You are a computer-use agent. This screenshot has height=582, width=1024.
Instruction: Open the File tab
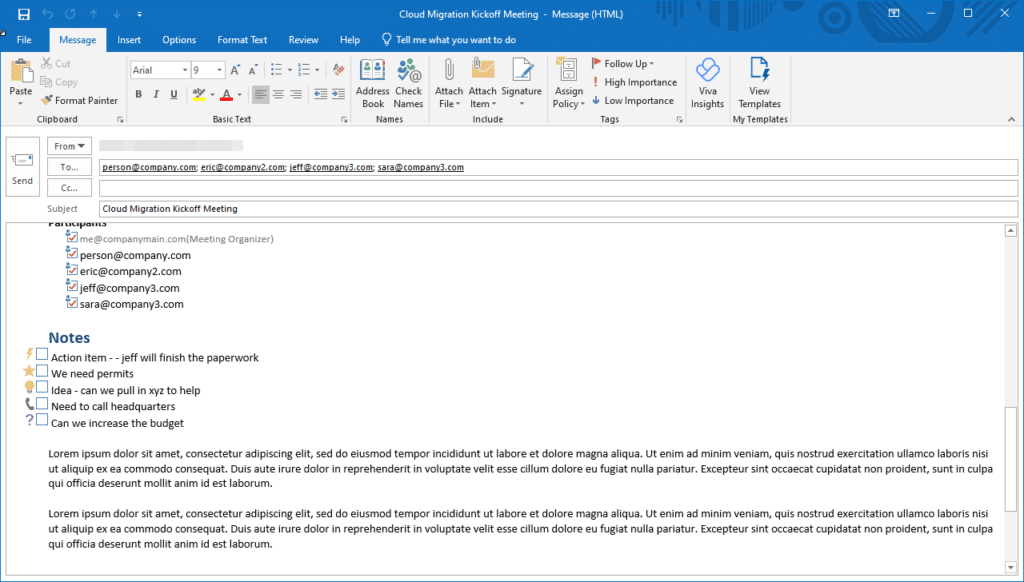pos(24,40)
